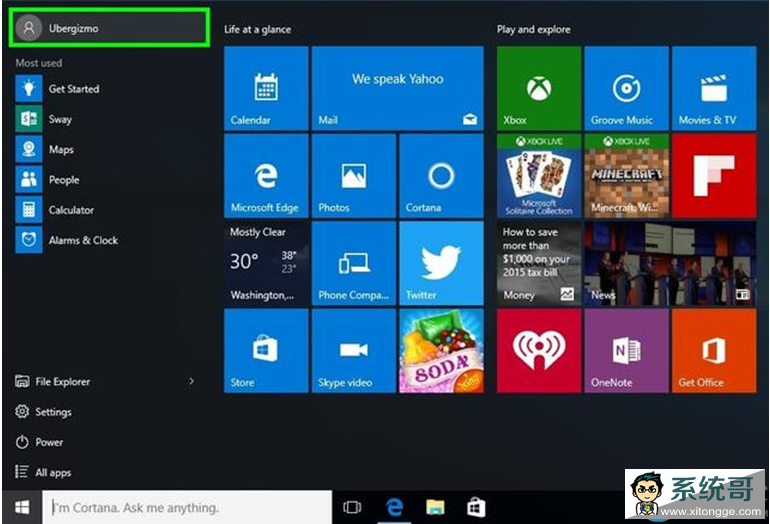Open File Explorer from Start menu
770x524 pixels.
coord(53,382)
